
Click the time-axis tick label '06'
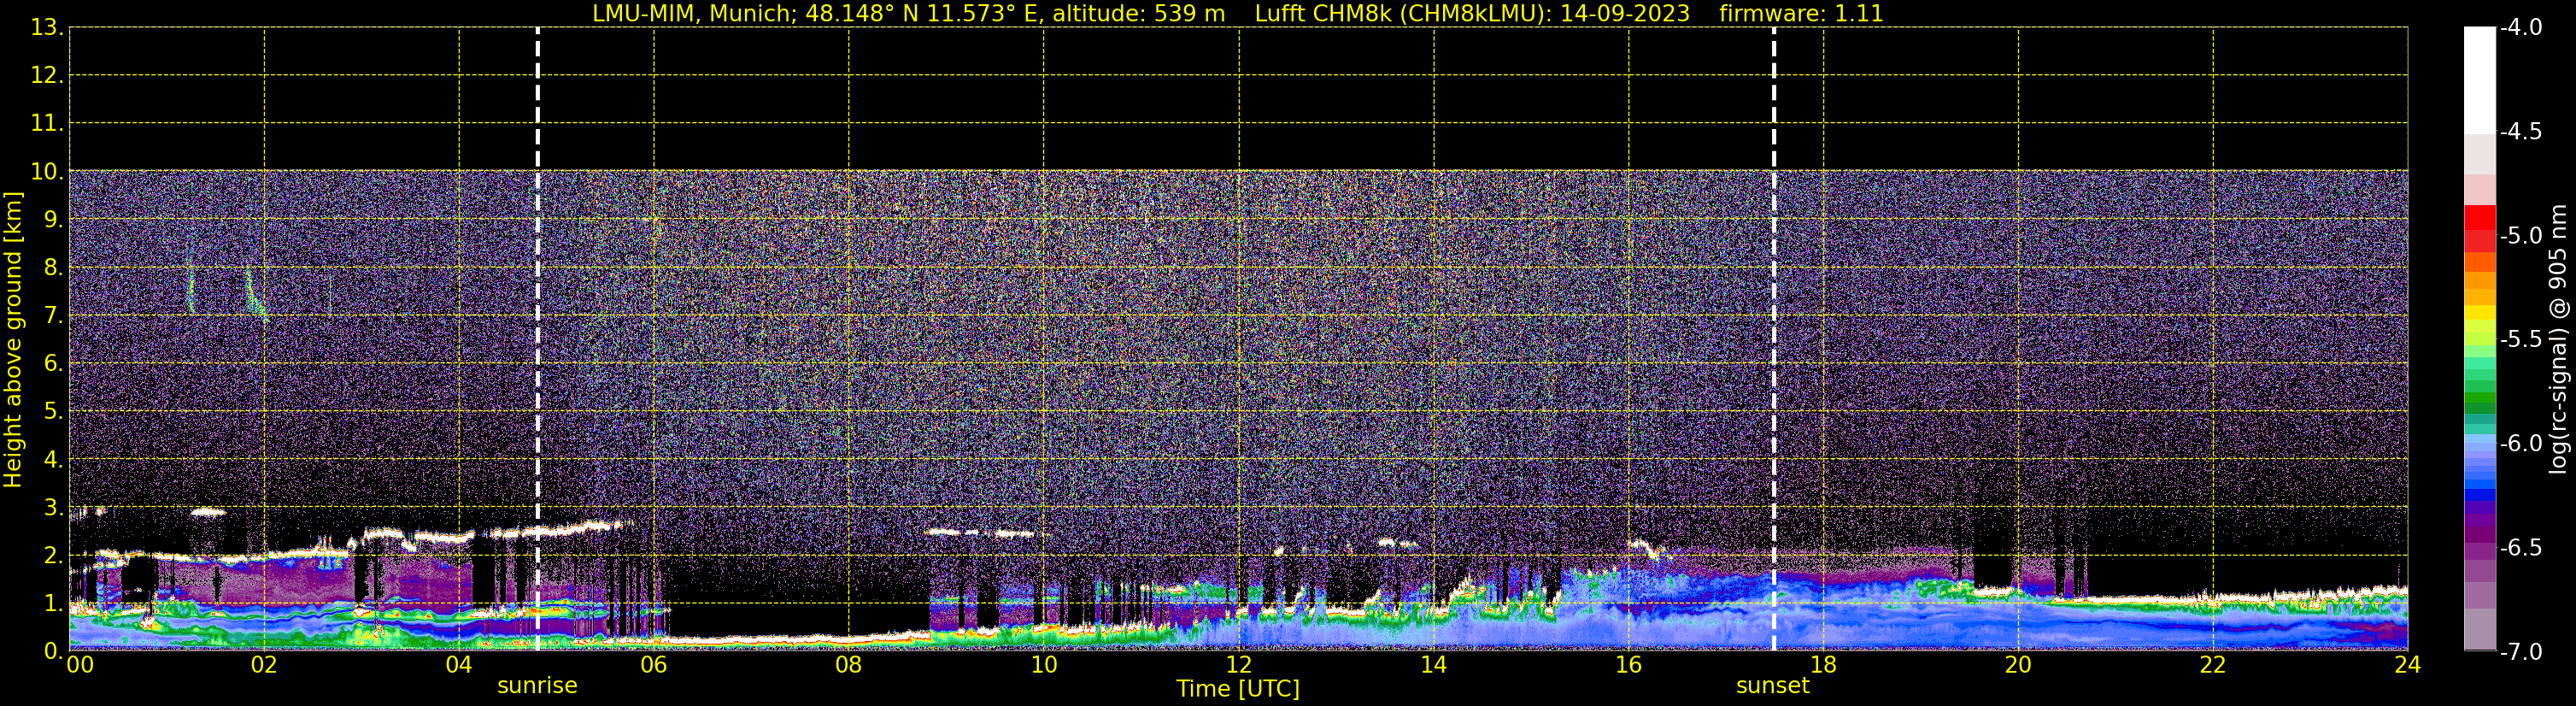point(654,665)
